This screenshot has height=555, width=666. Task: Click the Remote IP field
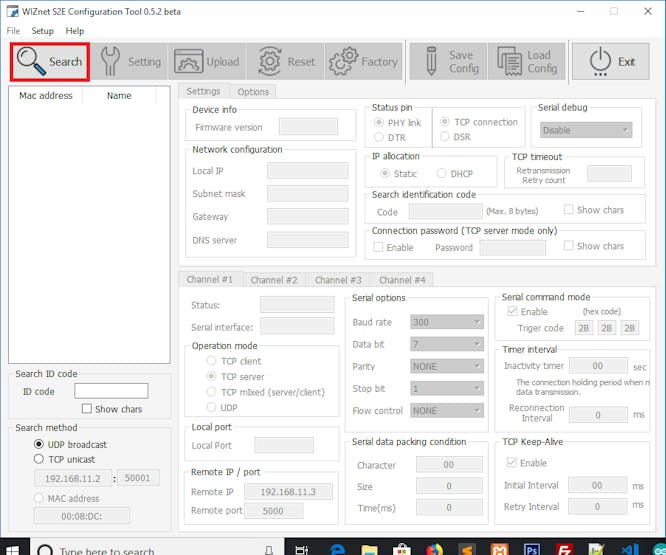(x=288, y=492)
